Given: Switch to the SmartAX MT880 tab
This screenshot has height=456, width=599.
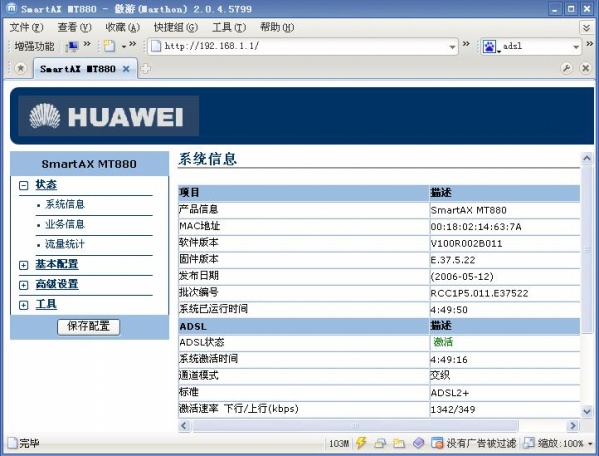Looking at the screenshot, I should (x=78, y=69).
